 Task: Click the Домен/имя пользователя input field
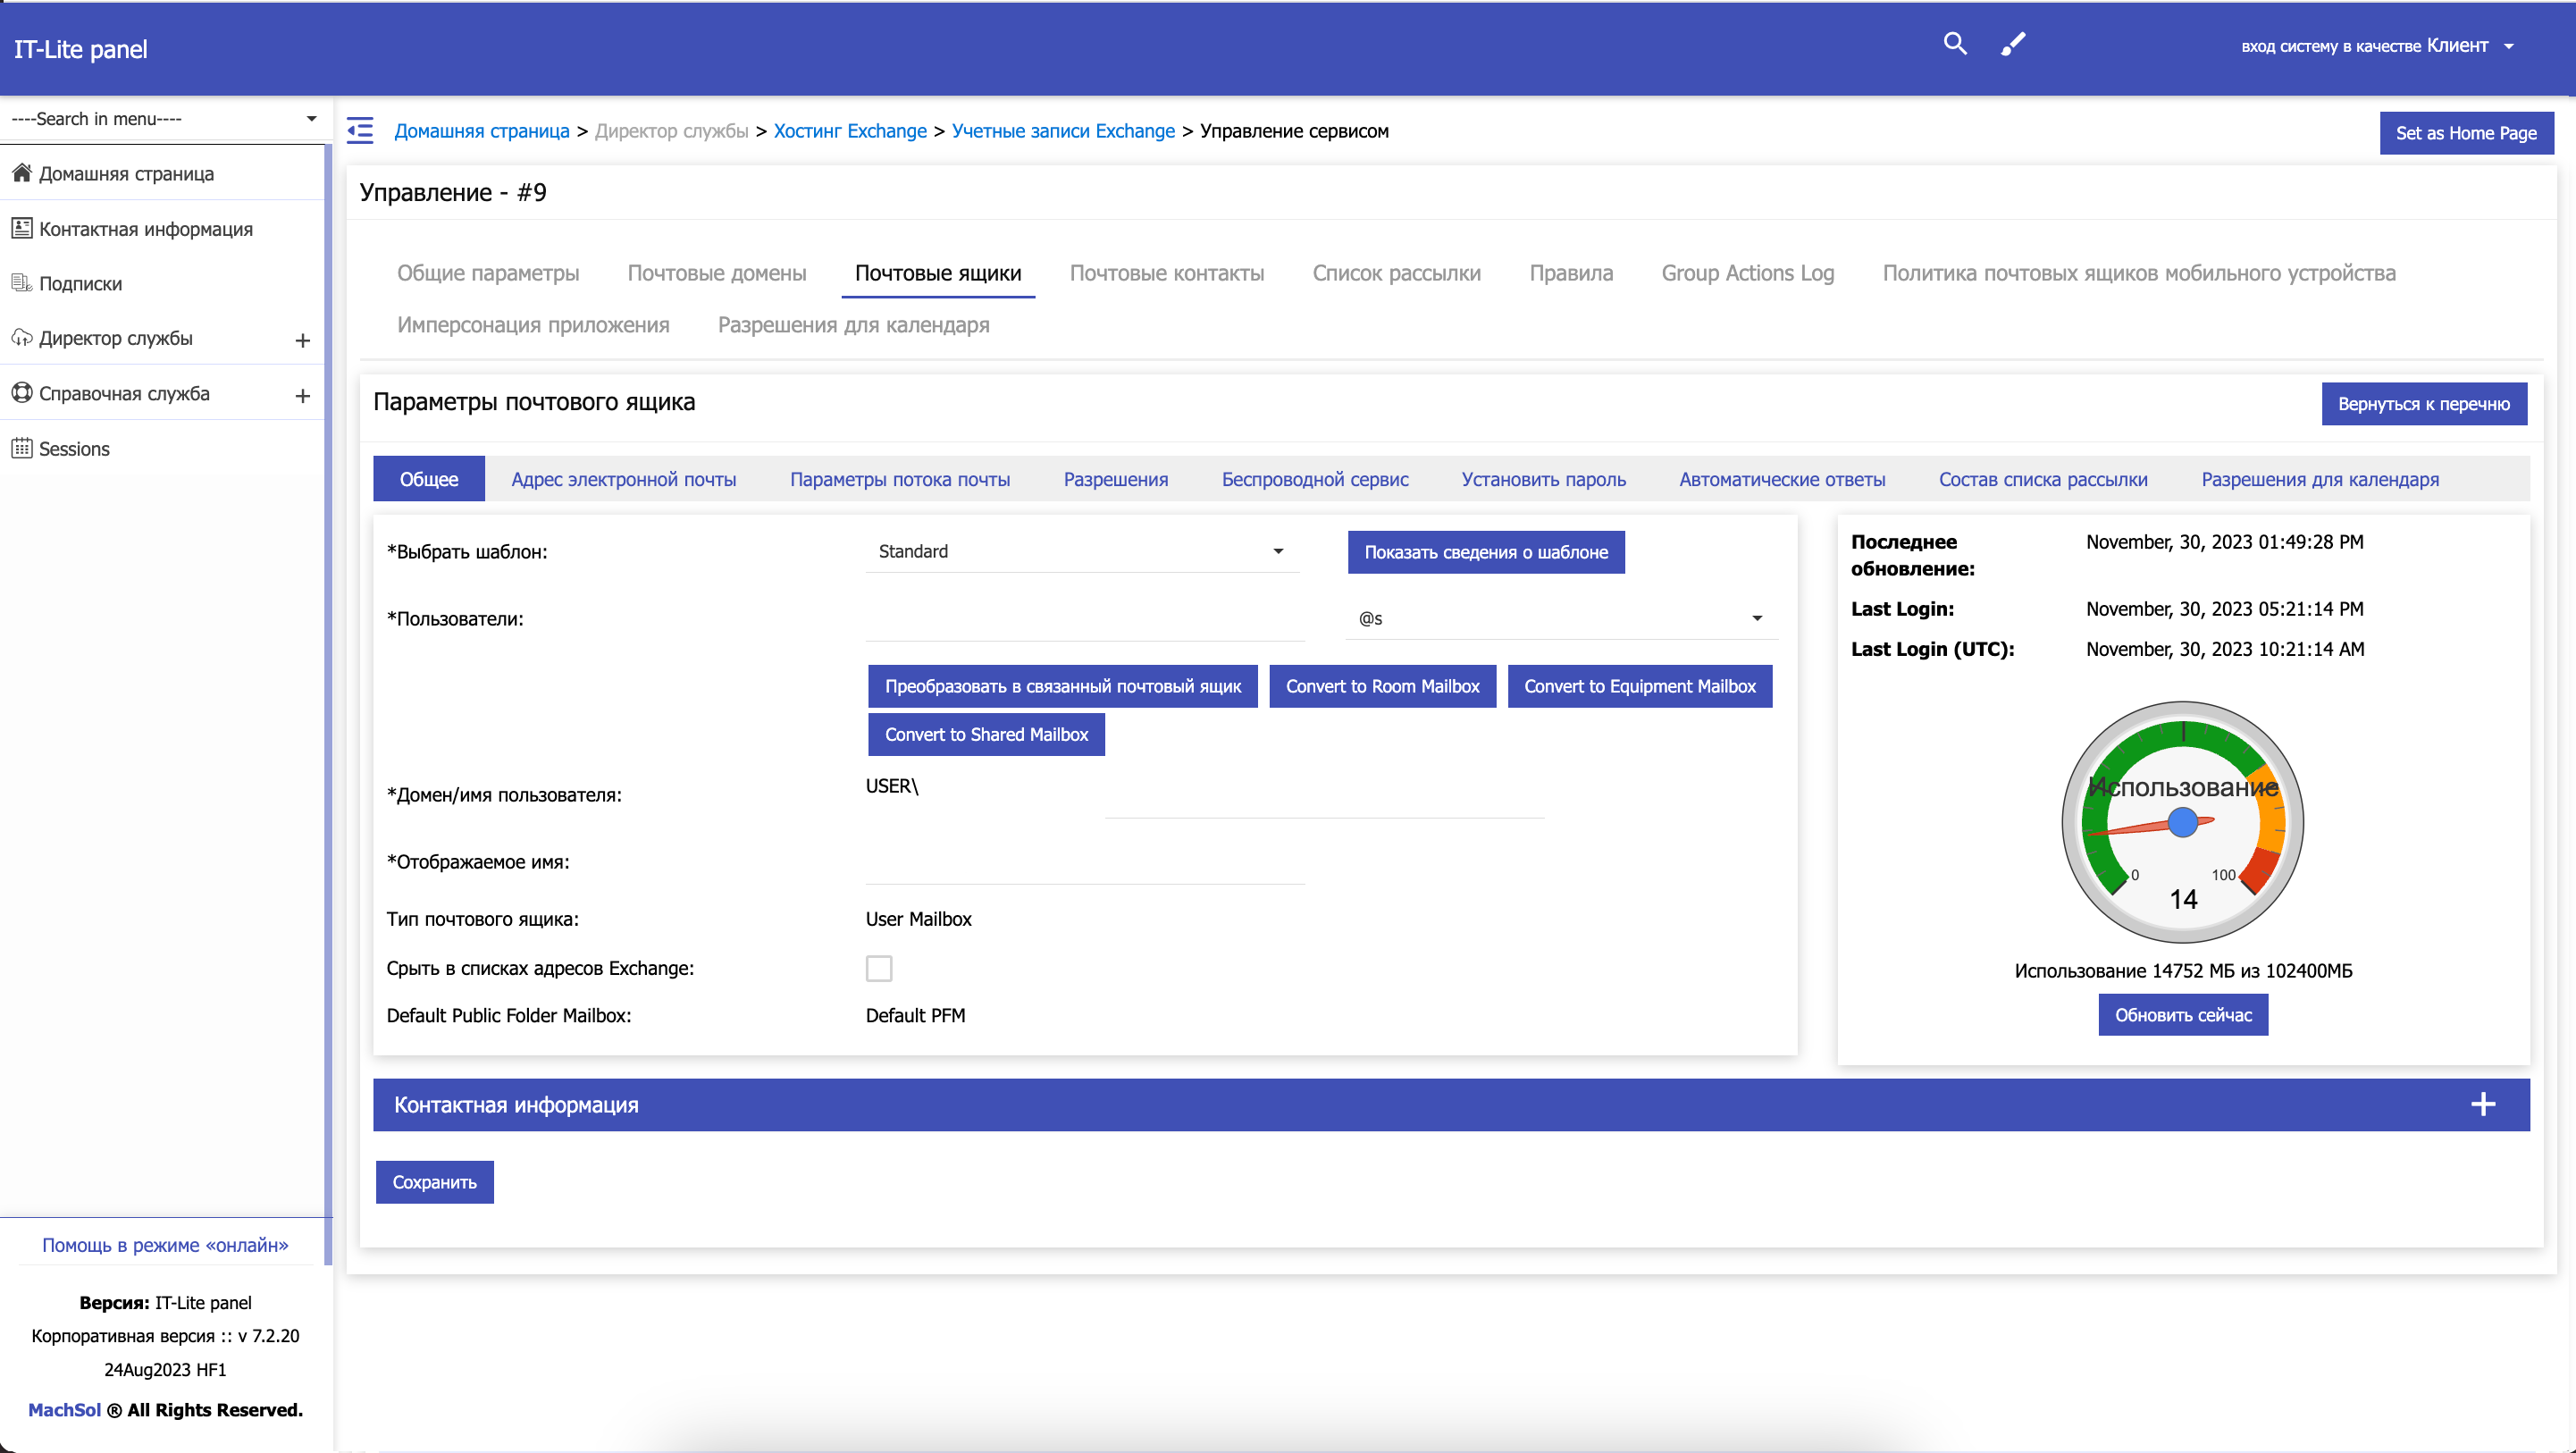click(x=1325, y=797)
